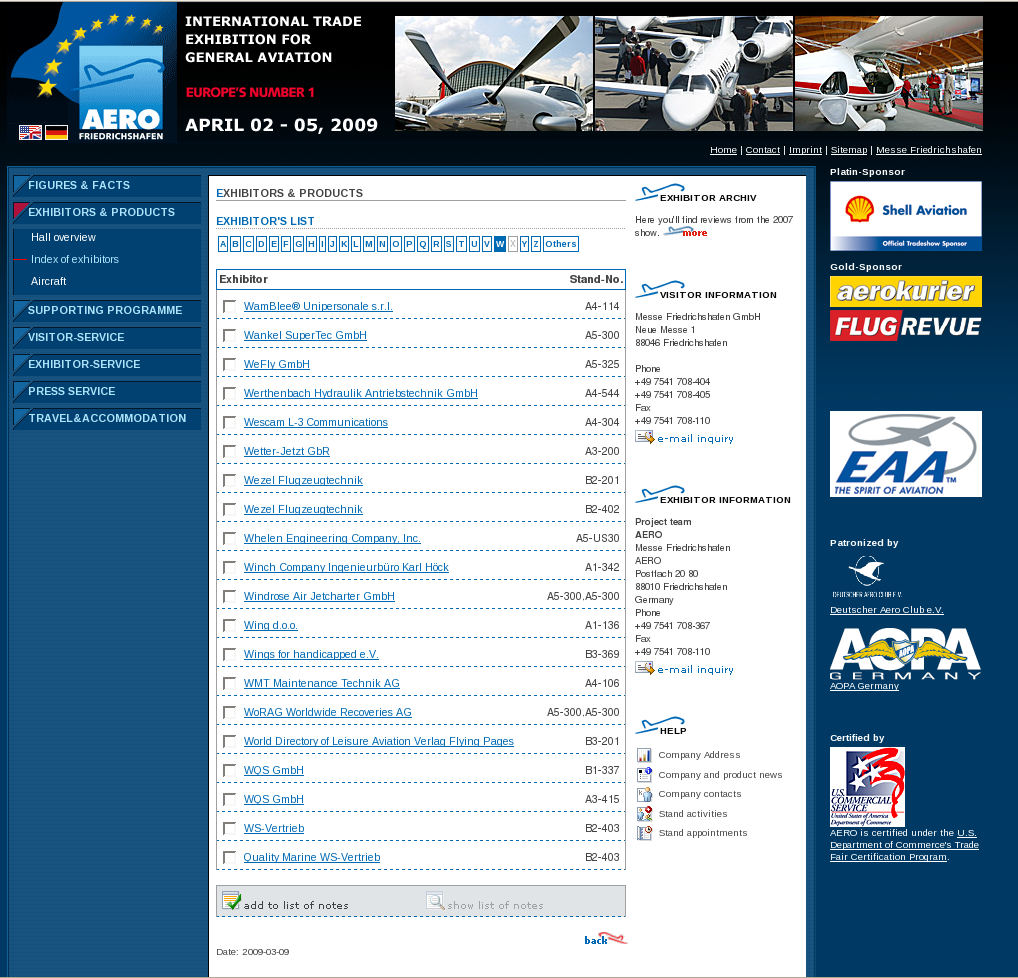
Task: Click the Company and product news icon
Action: 644,774
